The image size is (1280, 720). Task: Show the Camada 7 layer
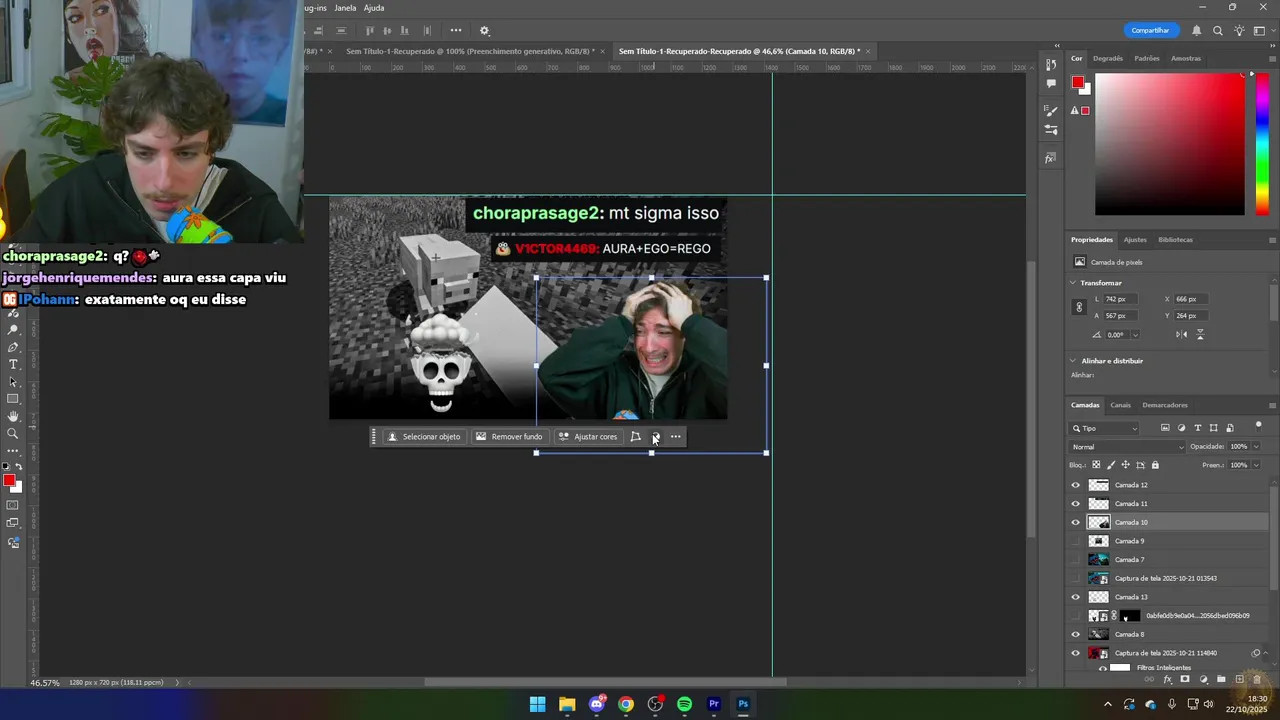1076,560
